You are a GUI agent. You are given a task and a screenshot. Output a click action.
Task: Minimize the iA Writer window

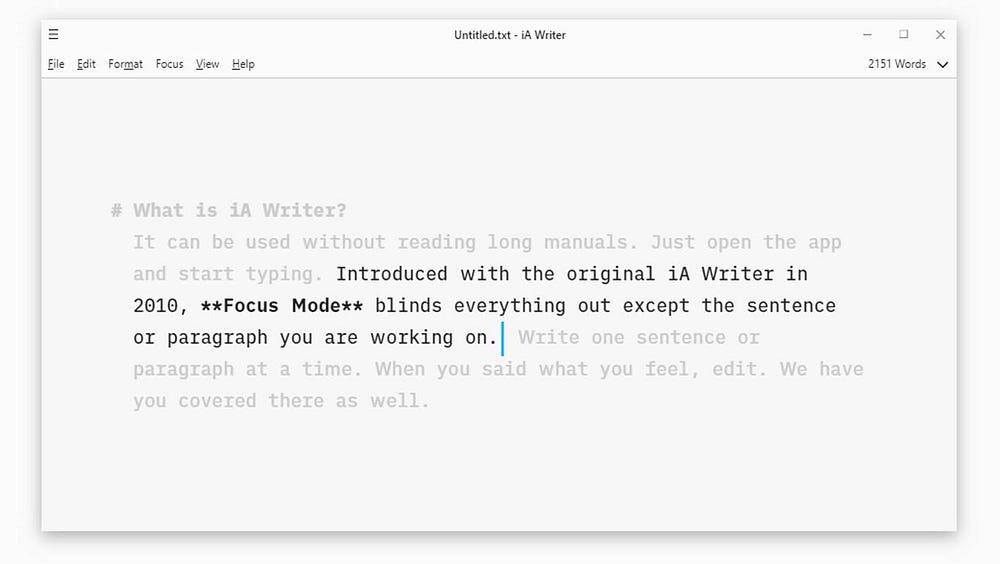[x=867, y=34]
